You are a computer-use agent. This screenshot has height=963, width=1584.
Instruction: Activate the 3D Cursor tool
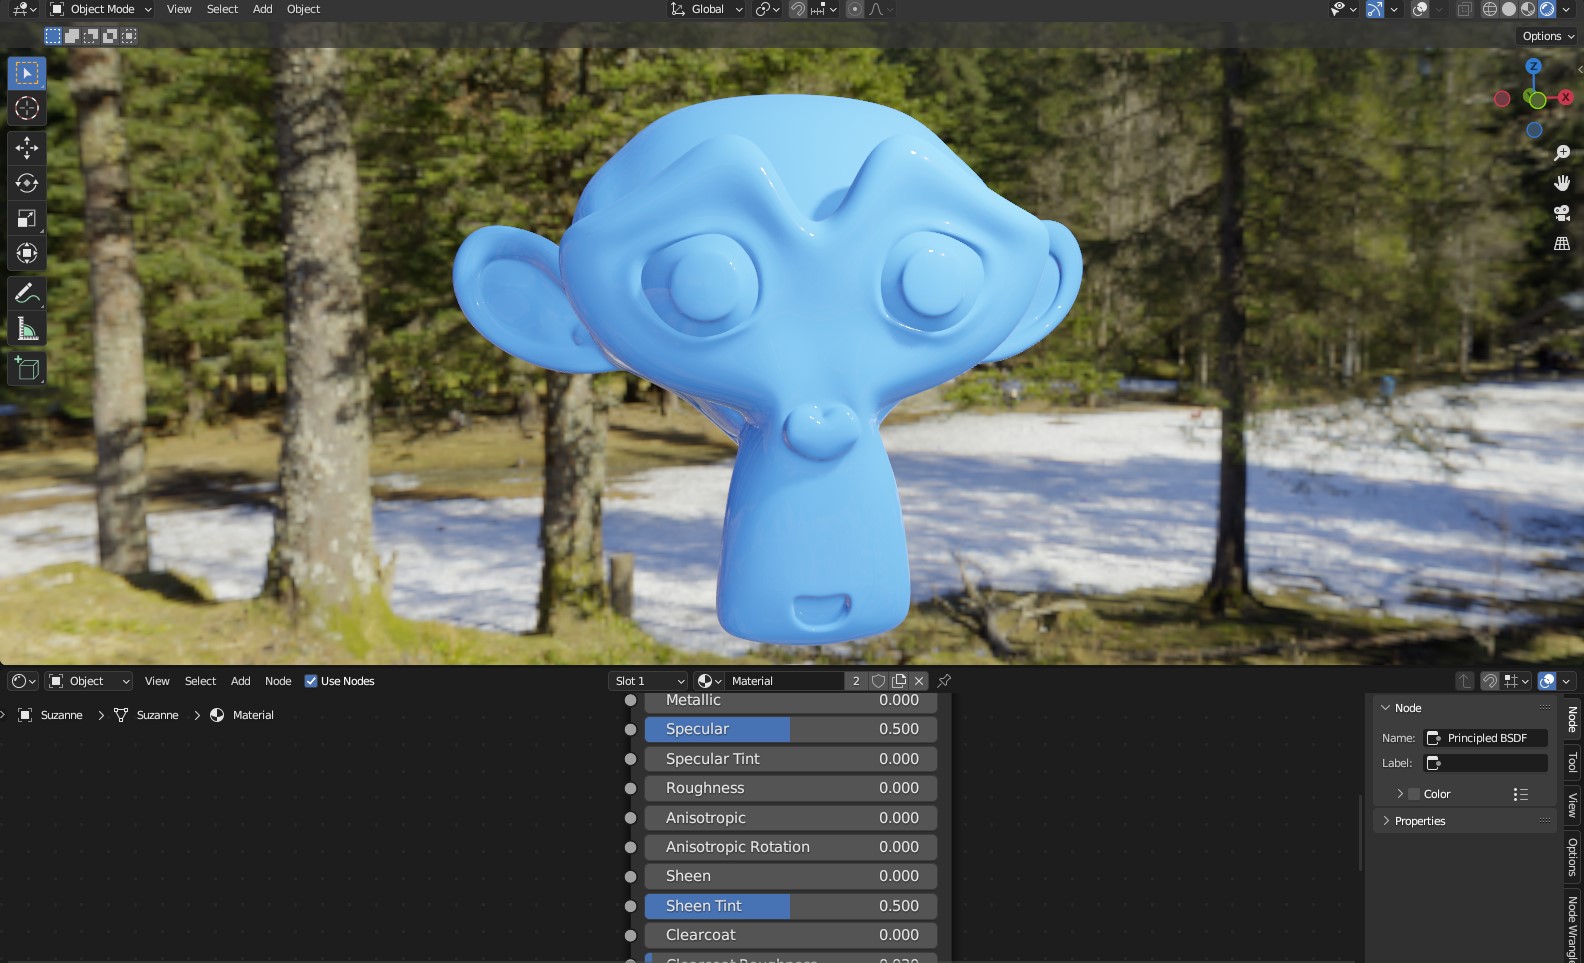(27, 108)
